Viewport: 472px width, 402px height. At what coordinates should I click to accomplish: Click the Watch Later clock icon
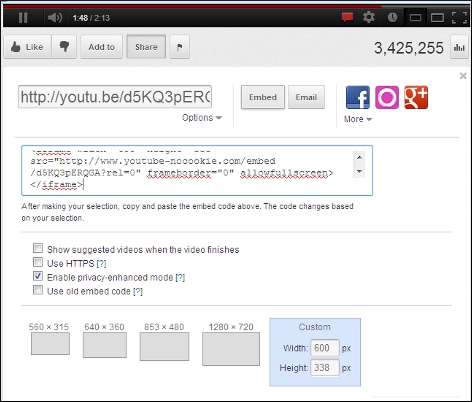[392, 17]
